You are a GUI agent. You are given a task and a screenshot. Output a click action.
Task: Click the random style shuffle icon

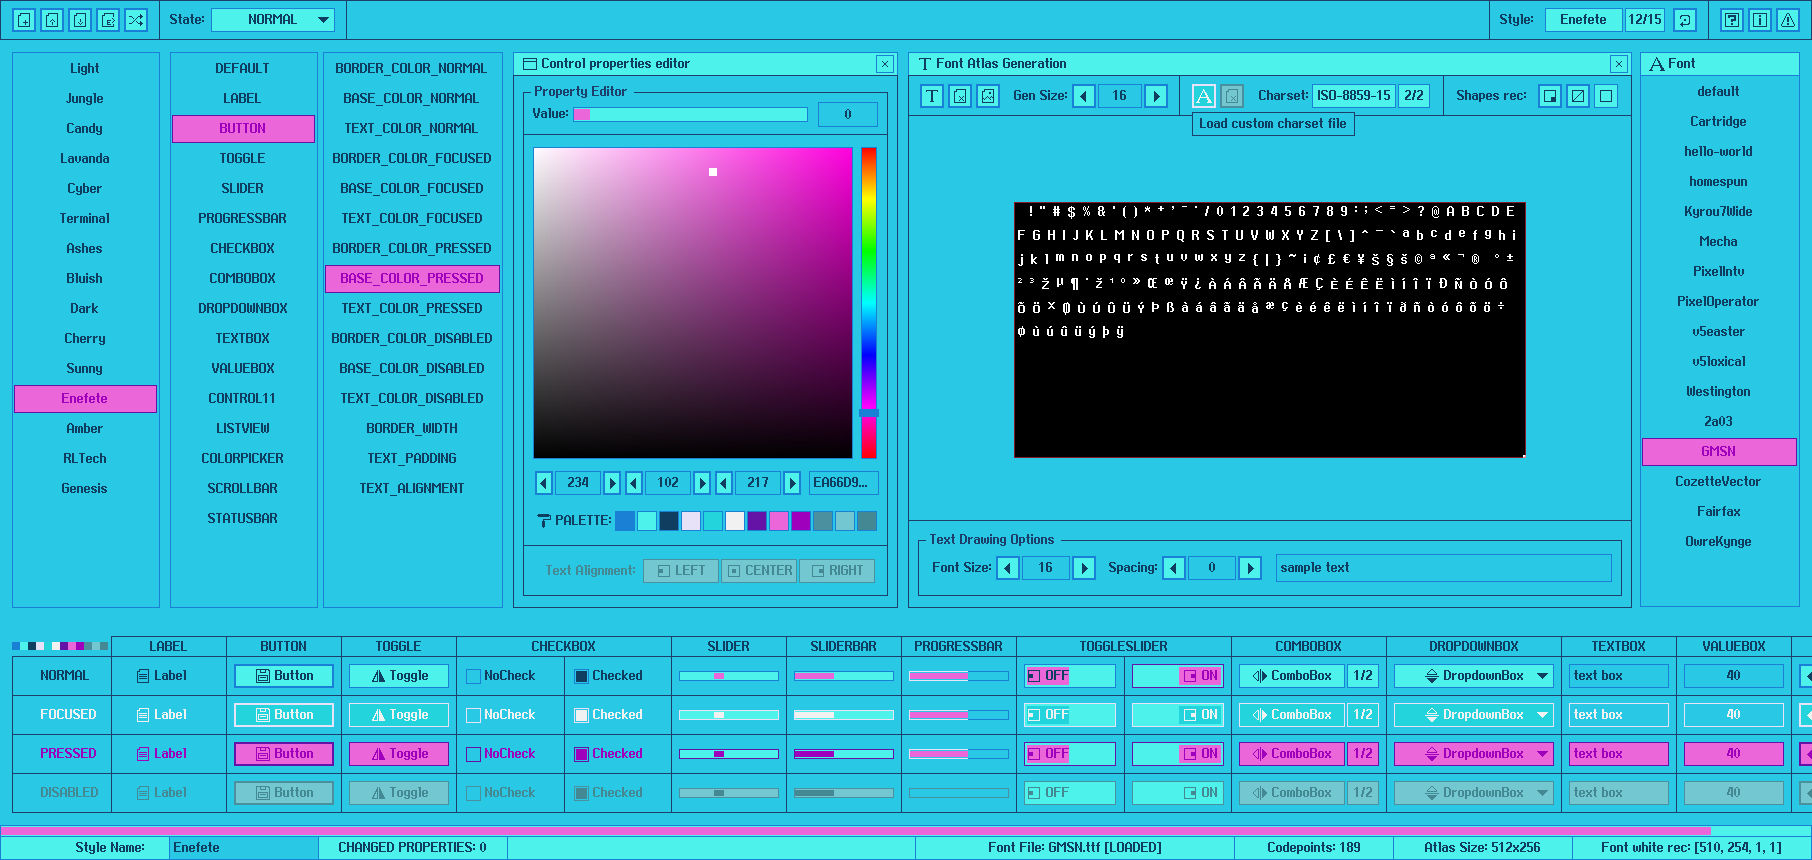[136, 20]
